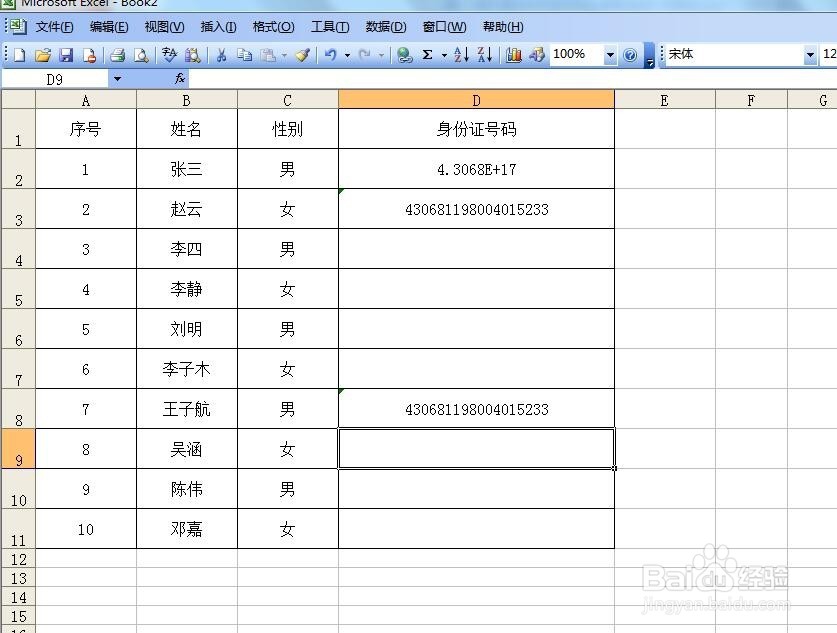Select column D header
Viewport: 837px width, 633px height.
click(476, 100)
